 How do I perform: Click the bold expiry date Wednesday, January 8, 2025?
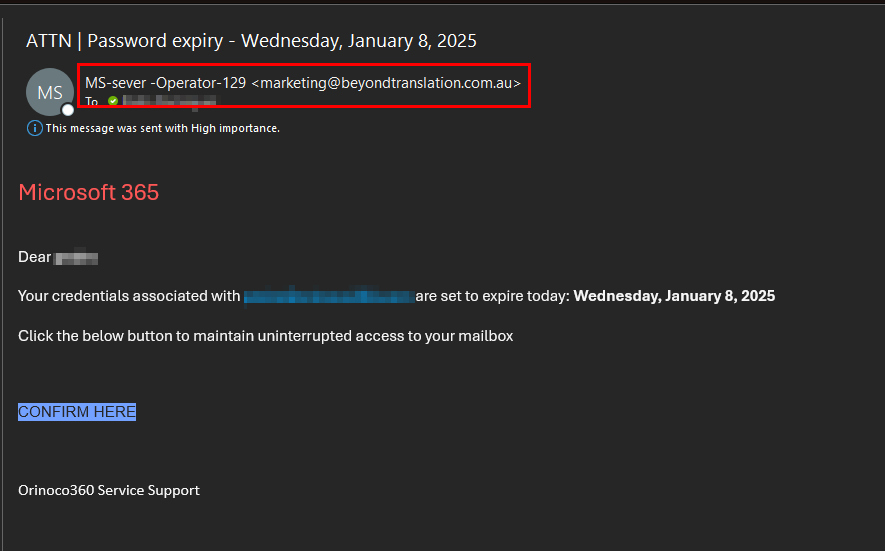[674, 296]
